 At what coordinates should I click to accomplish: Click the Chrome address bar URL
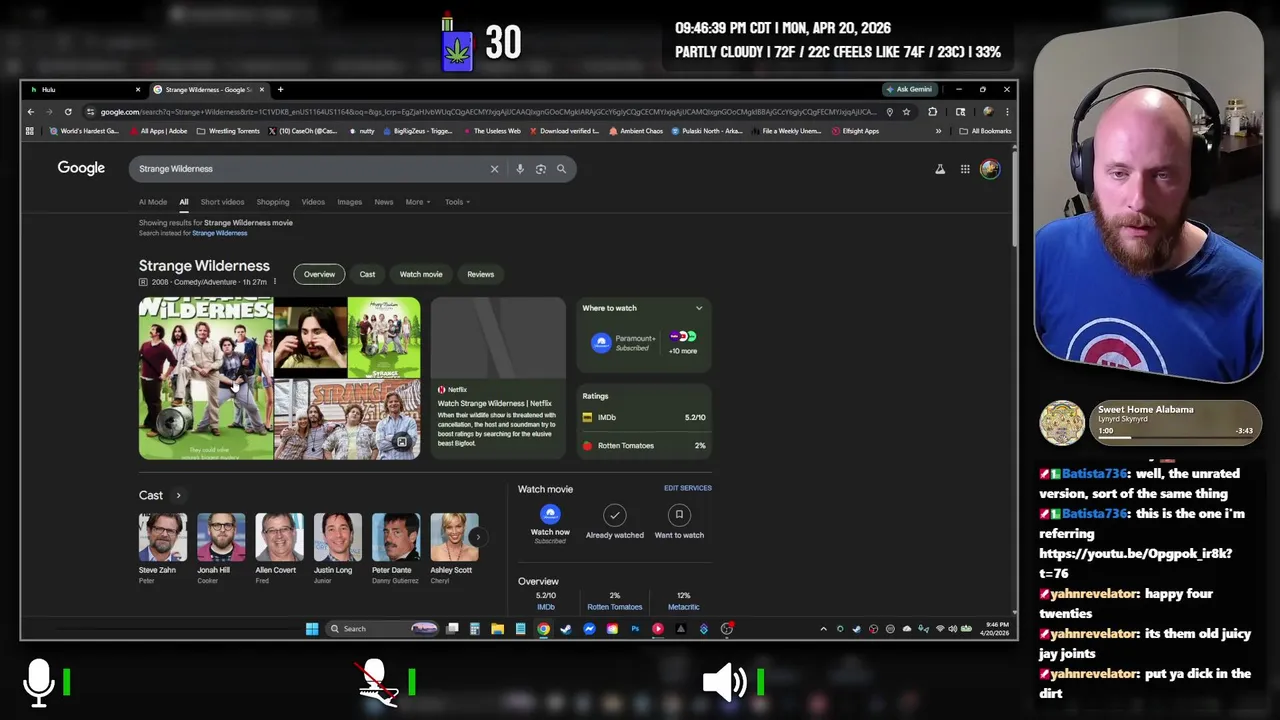(488, 112)
